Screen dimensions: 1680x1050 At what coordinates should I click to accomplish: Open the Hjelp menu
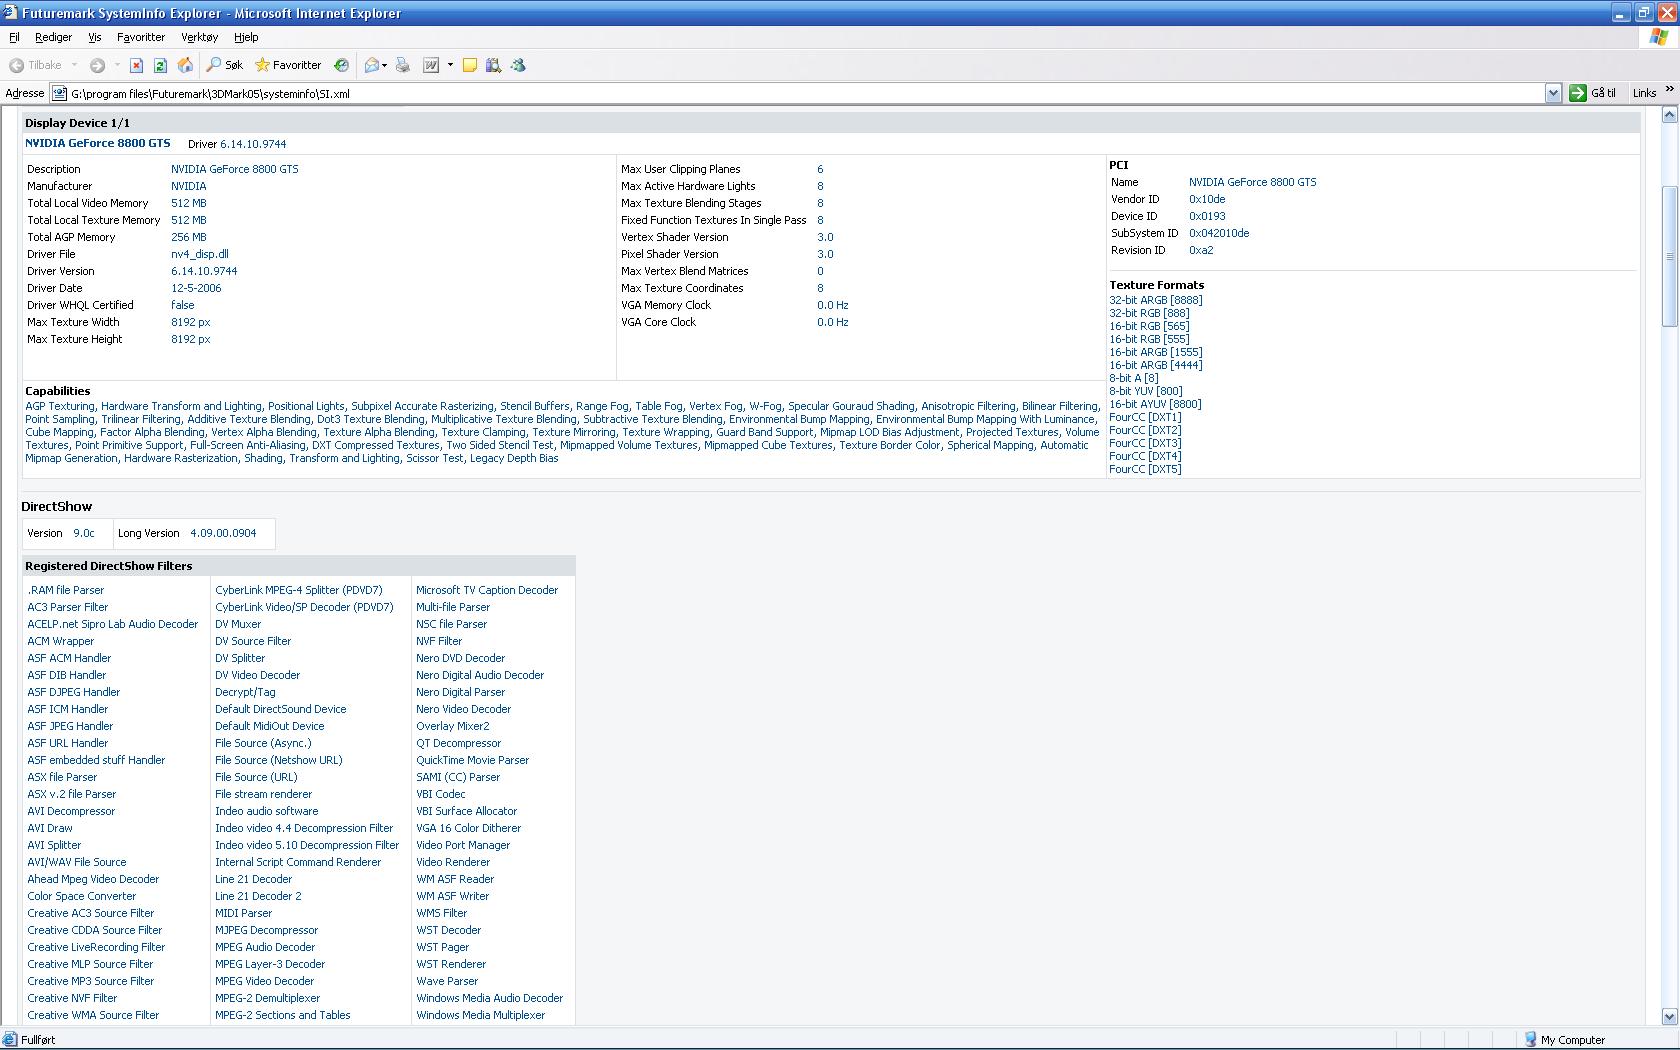[246, 37]
